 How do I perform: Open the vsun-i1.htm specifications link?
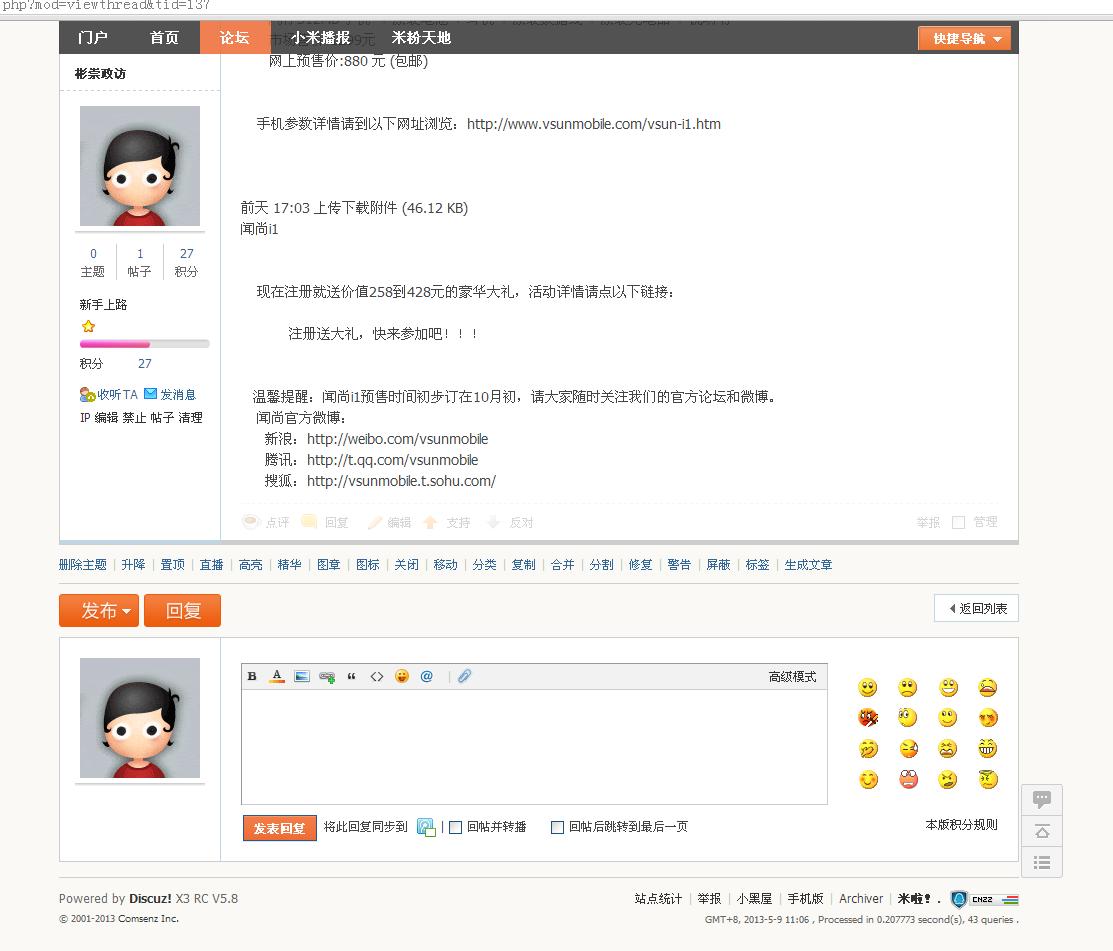(x=593, y=124)
